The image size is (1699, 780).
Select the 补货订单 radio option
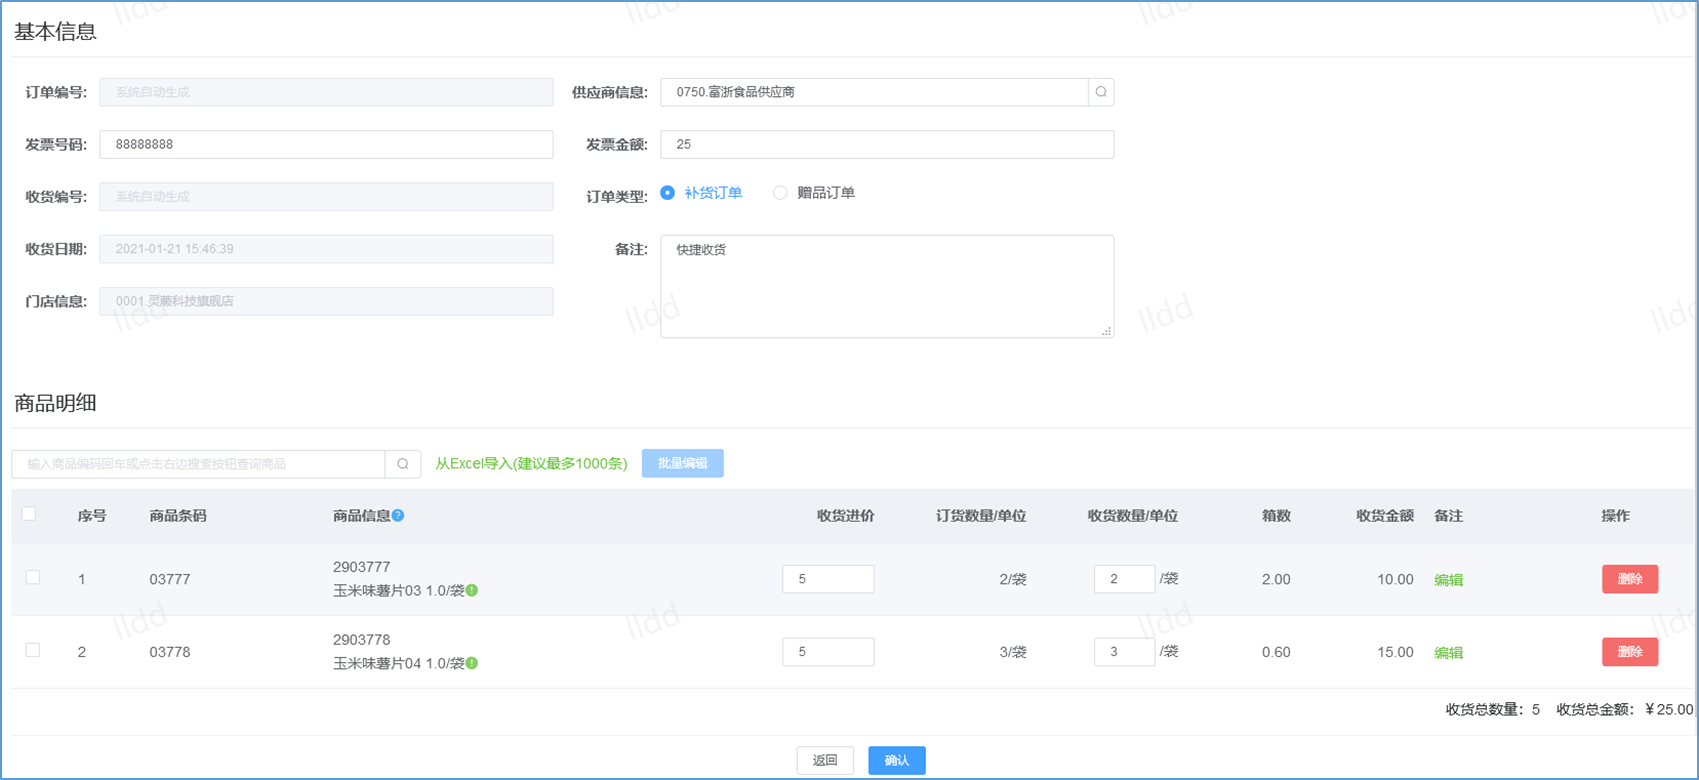pos(668,193)
